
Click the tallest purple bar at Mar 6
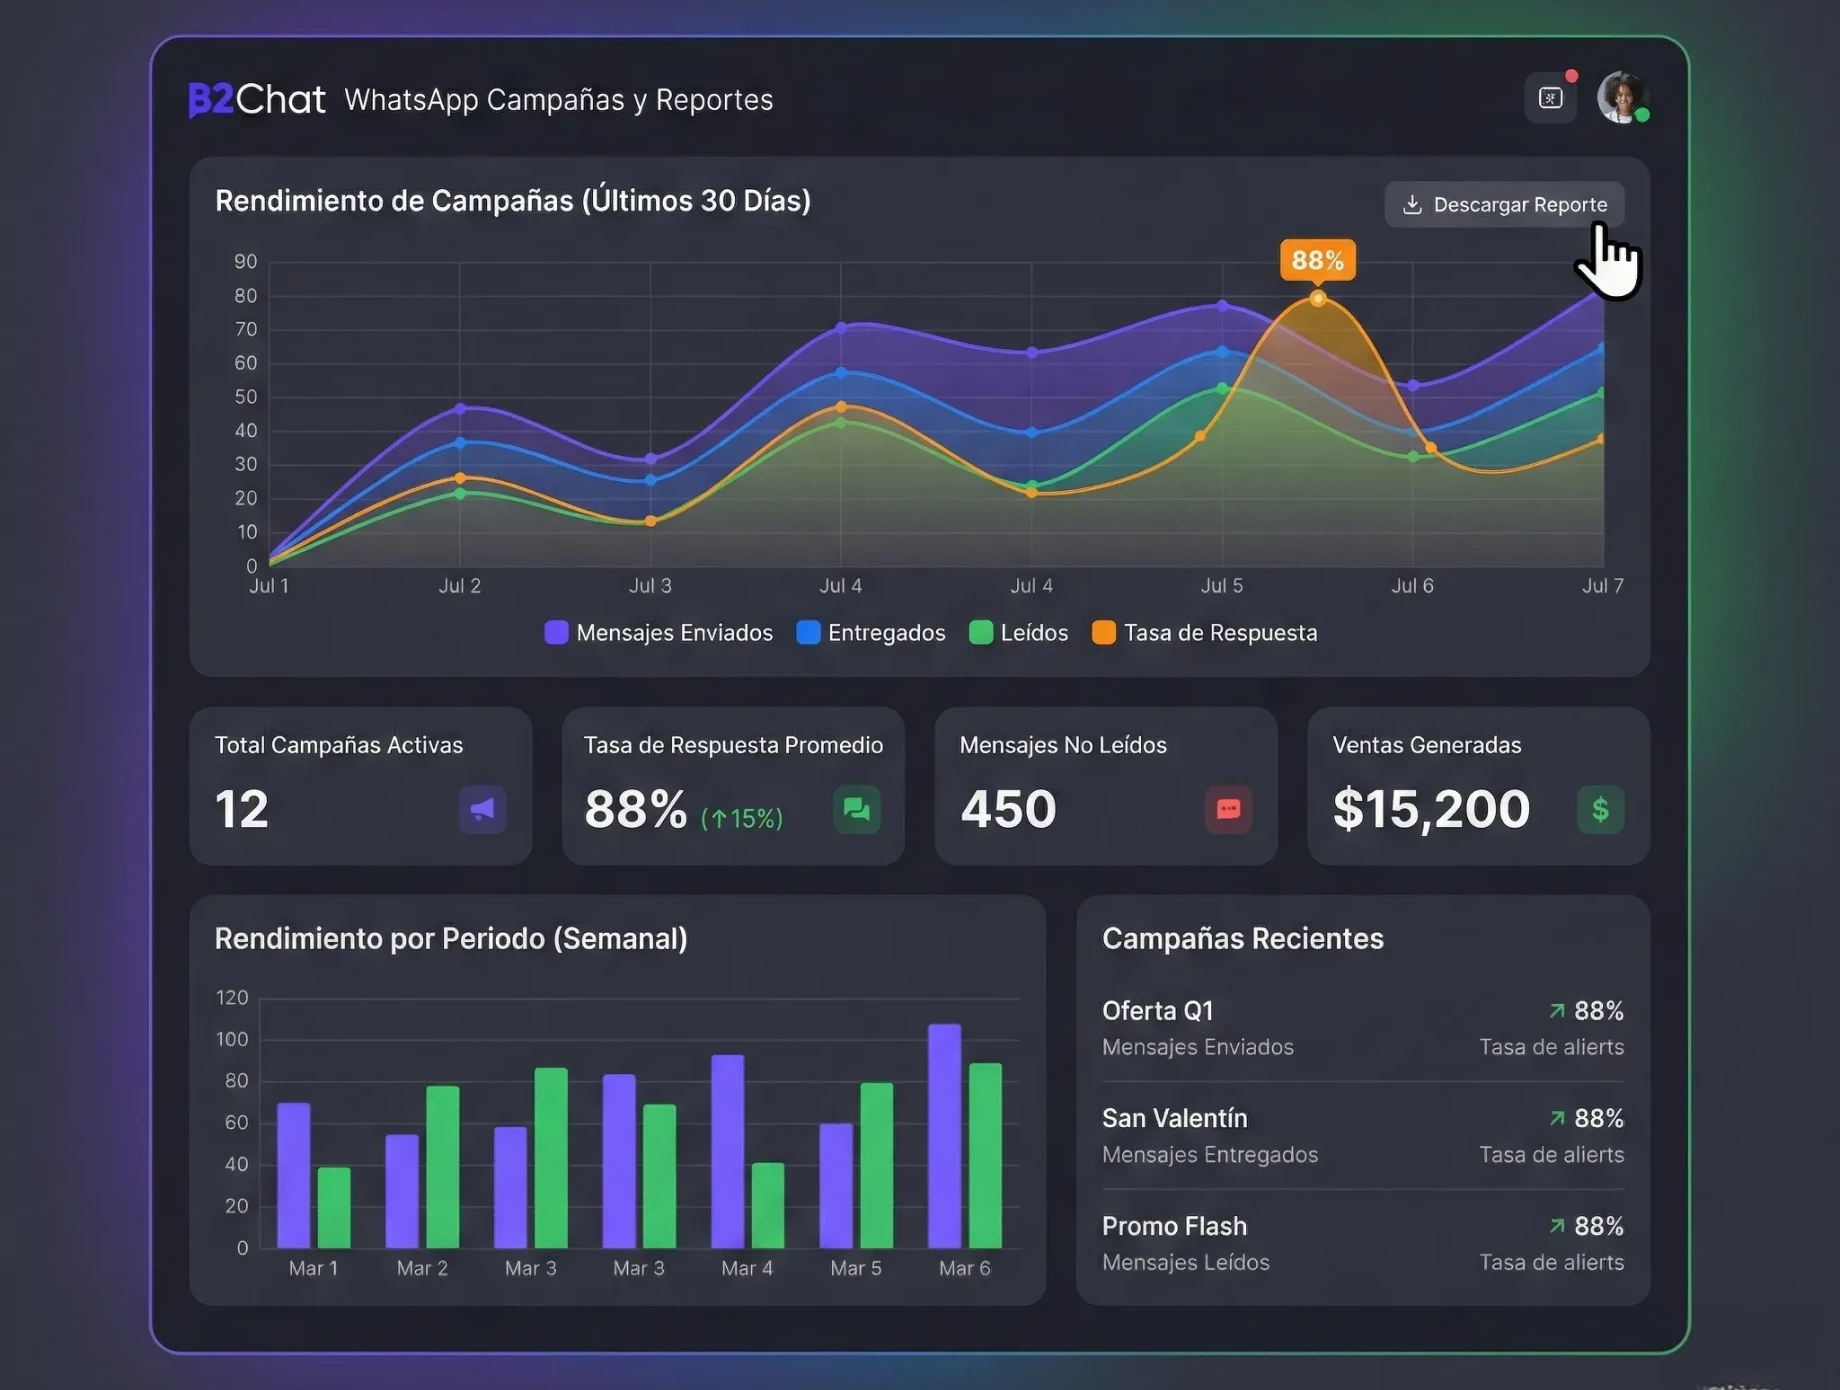click(944, 1135)
